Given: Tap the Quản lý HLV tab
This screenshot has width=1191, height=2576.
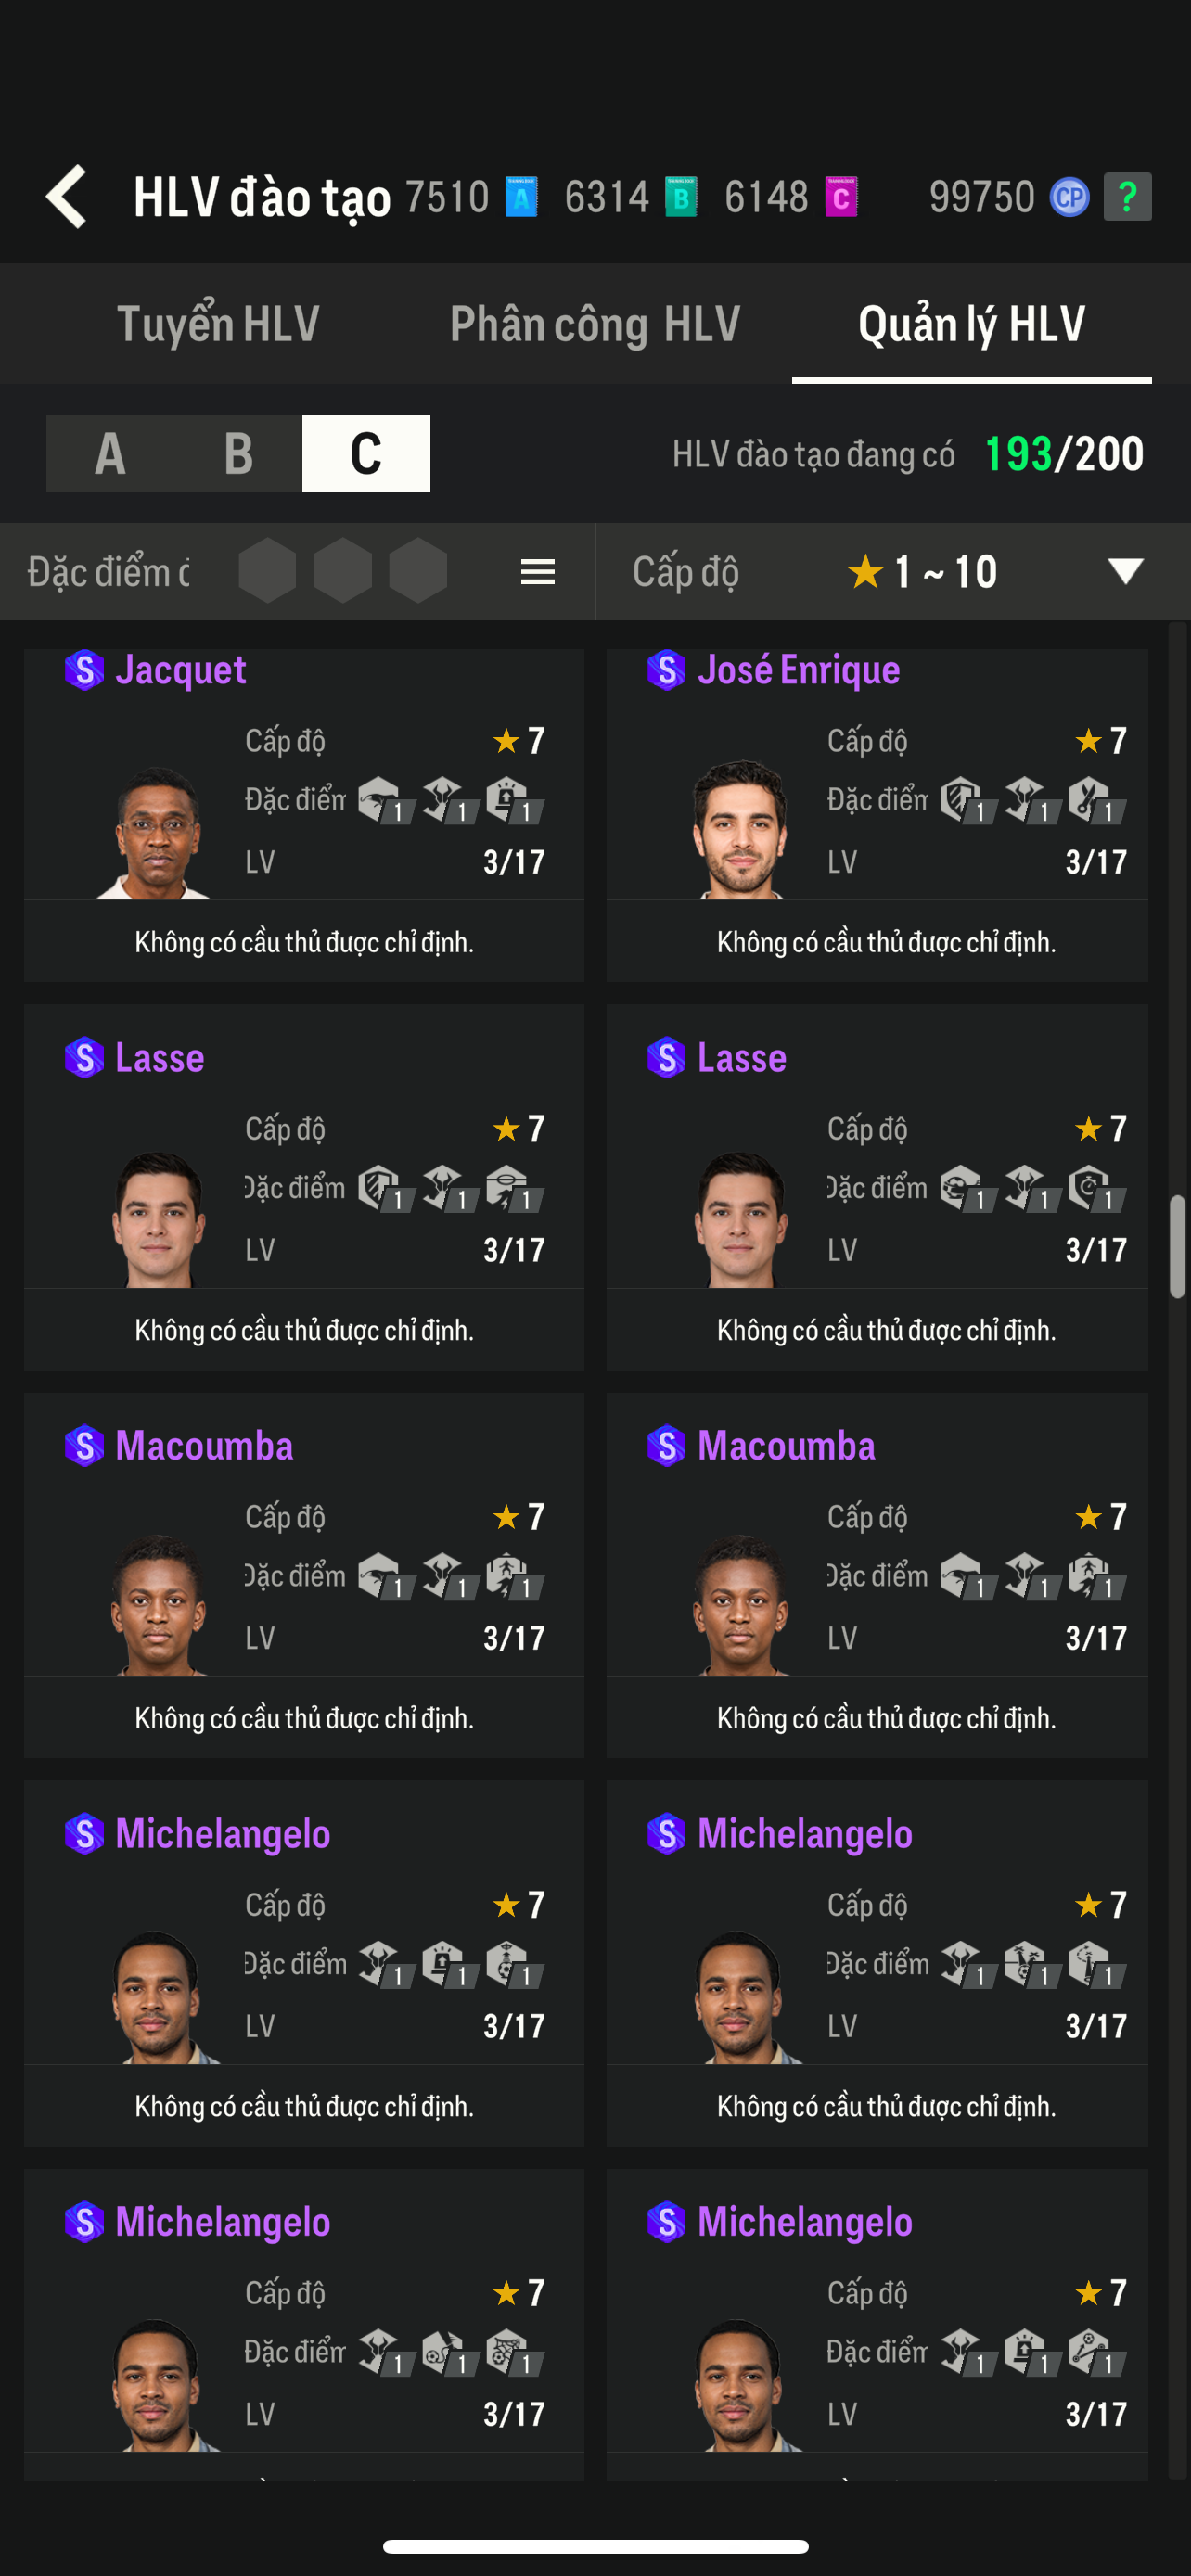Looking at the screenshot, I should (971, 324).
